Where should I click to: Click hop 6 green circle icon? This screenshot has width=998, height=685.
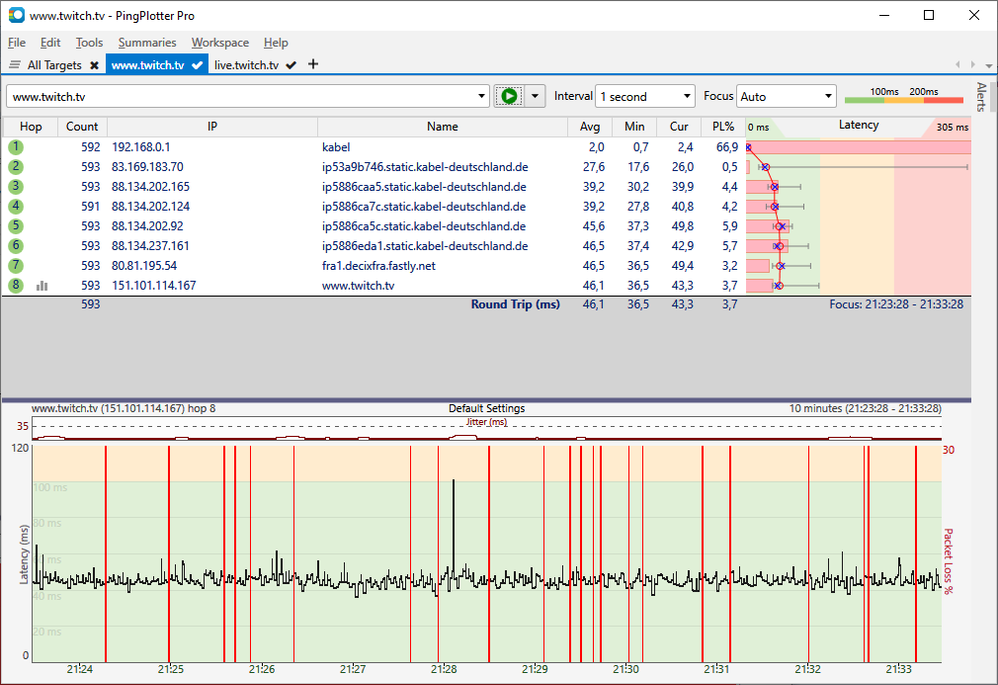pyautogui.click(x=16, y=246)
